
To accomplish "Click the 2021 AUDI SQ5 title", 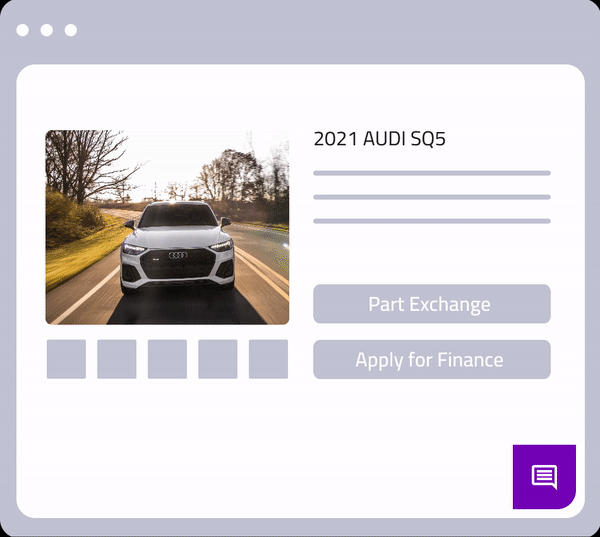I will 380,139.
